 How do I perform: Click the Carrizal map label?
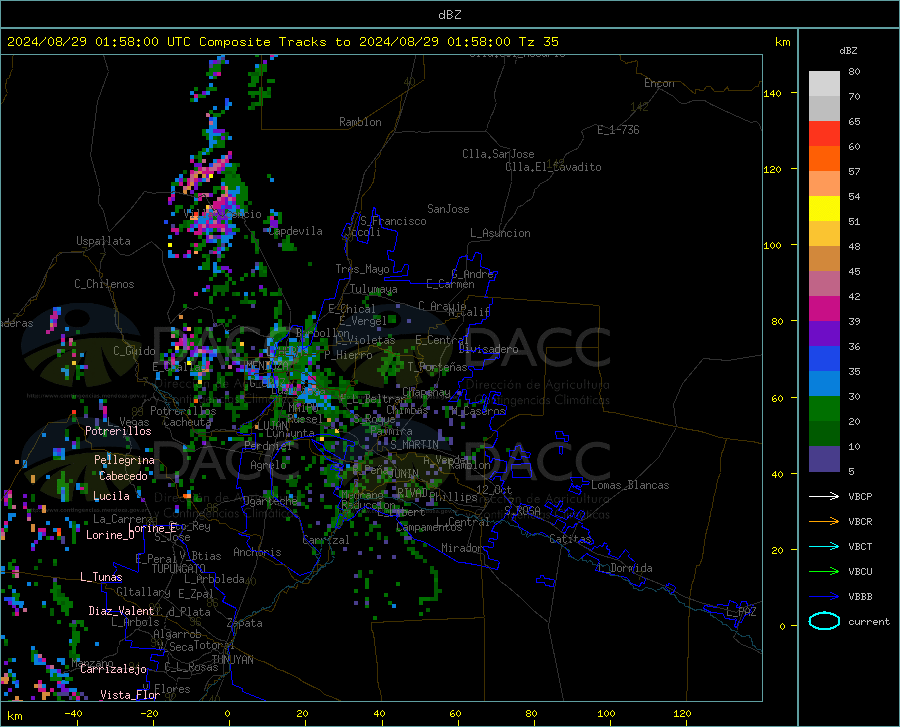[x=326, y=540]
